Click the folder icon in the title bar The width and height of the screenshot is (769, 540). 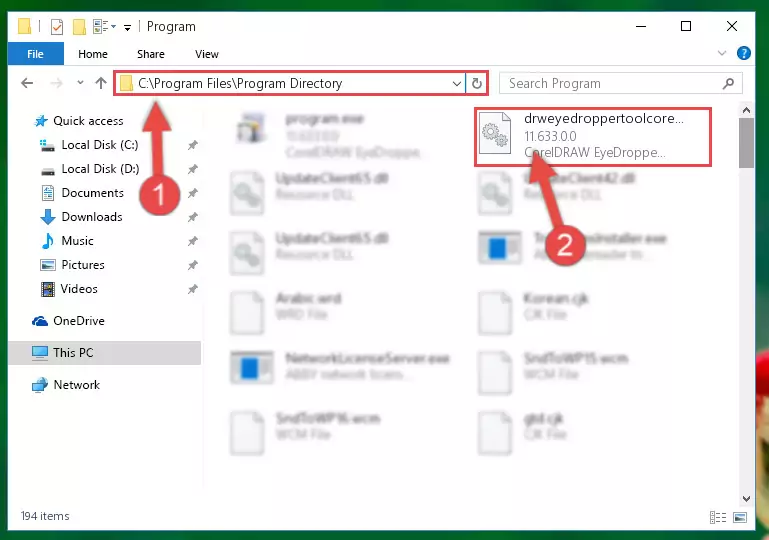coord(24,26)
